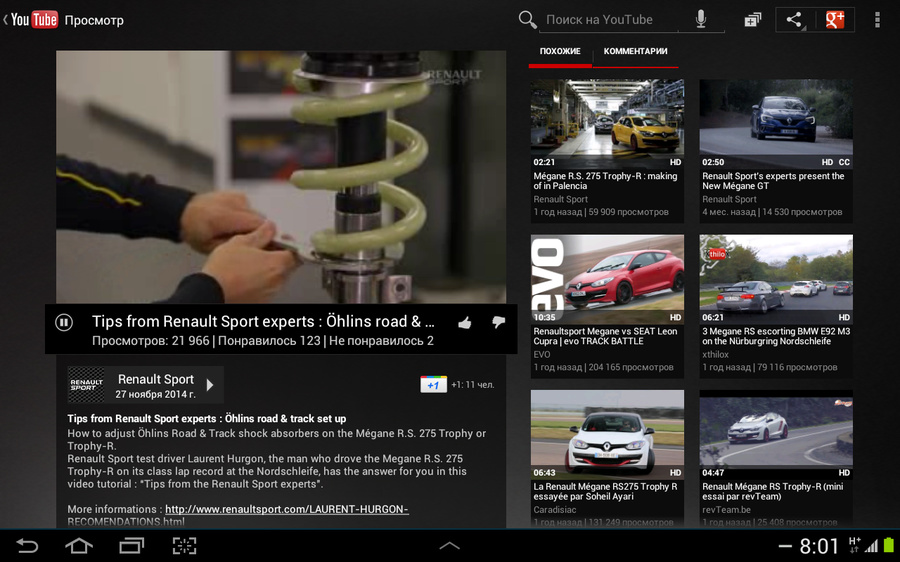This screenshot has height=562, width=900.
Task: Click the CC badge on New Mégane GT
Action: click(844, 162)
